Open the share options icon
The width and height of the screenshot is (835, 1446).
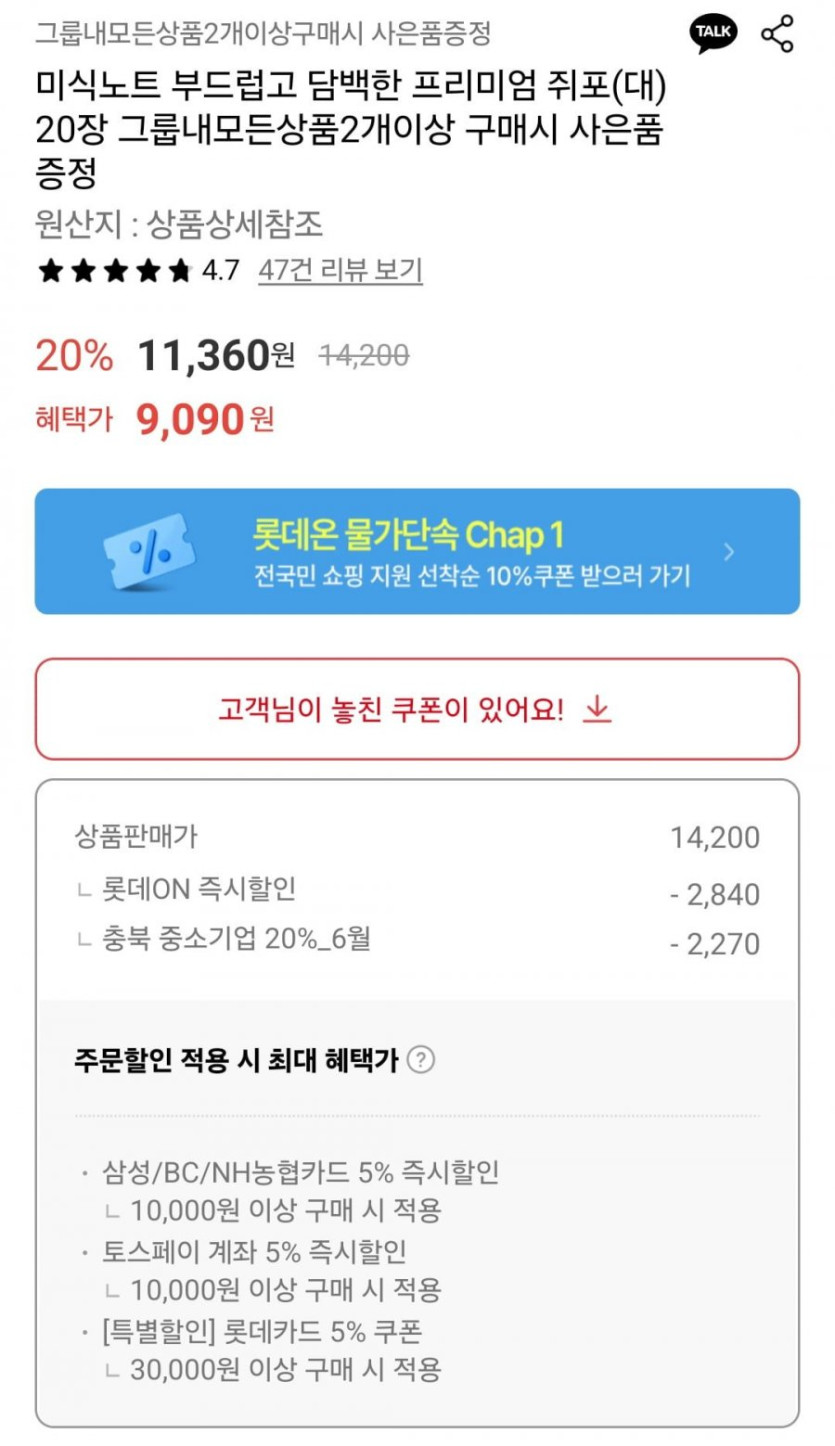coord(777,34)
